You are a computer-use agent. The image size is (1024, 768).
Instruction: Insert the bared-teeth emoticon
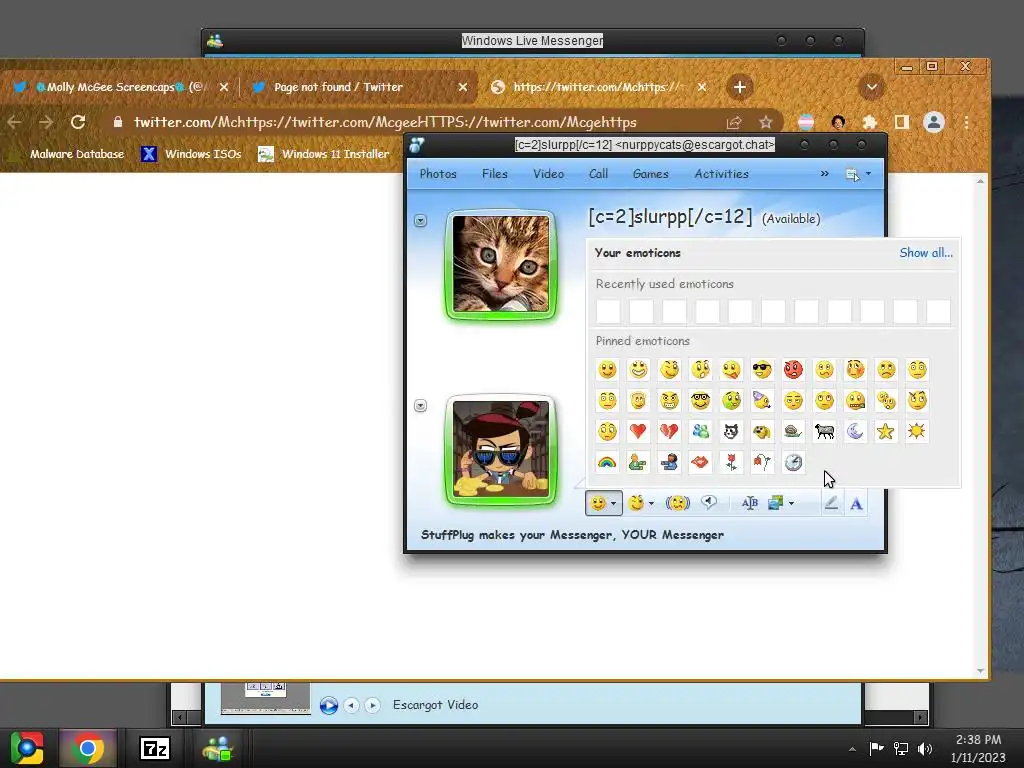click(x=669, y=400)
